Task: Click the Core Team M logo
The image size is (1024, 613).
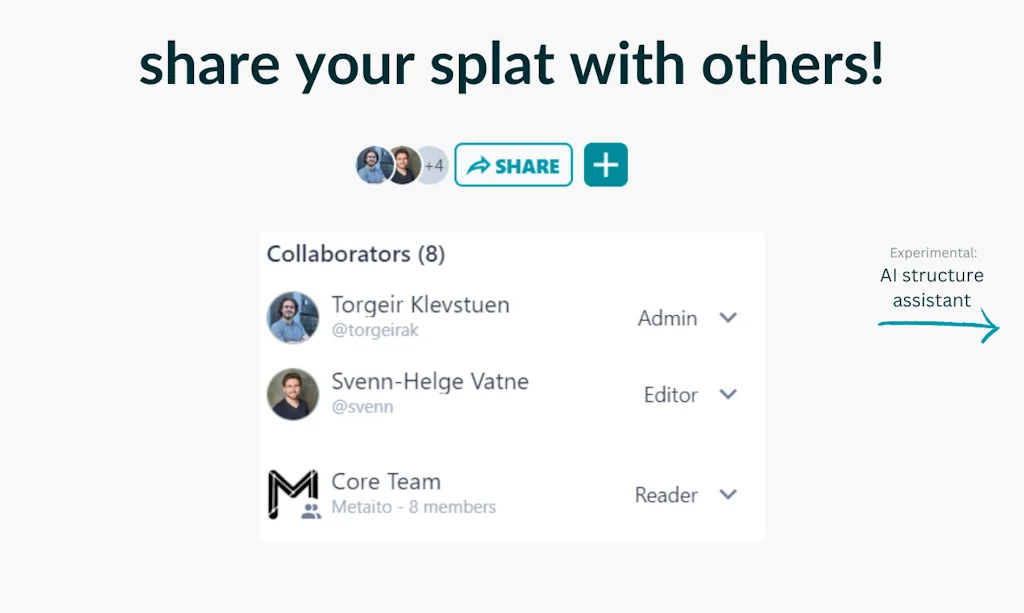Action: point(293,494)
